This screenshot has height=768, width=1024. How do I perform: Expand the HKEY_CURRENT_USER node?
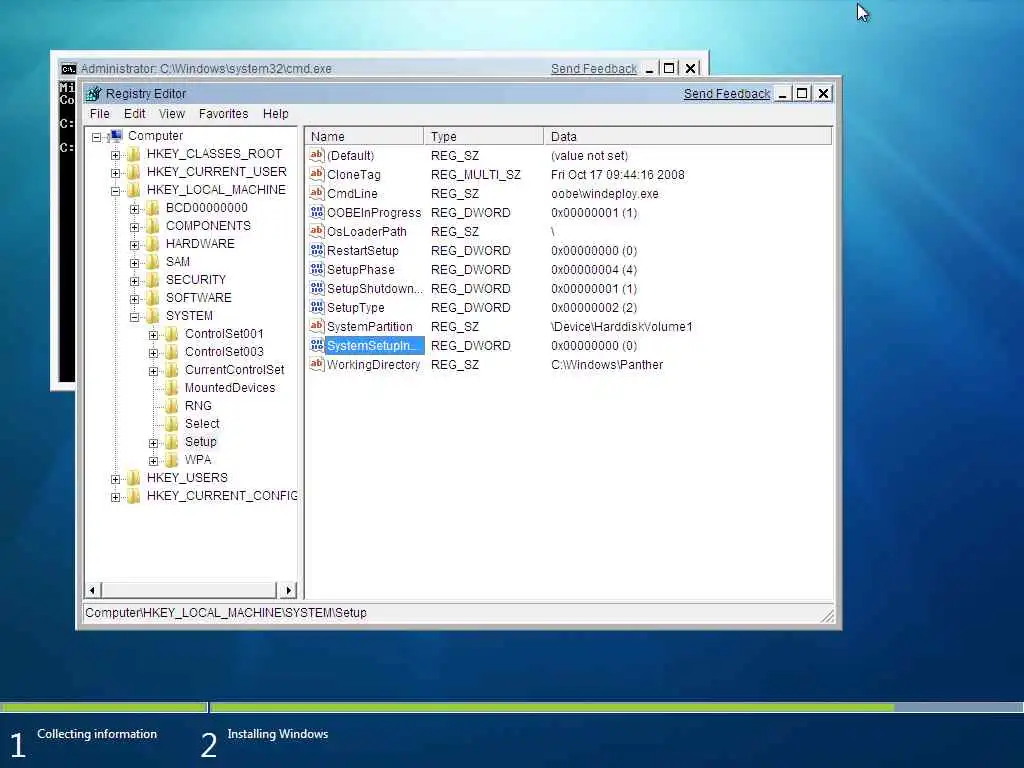tap(116, 173)
